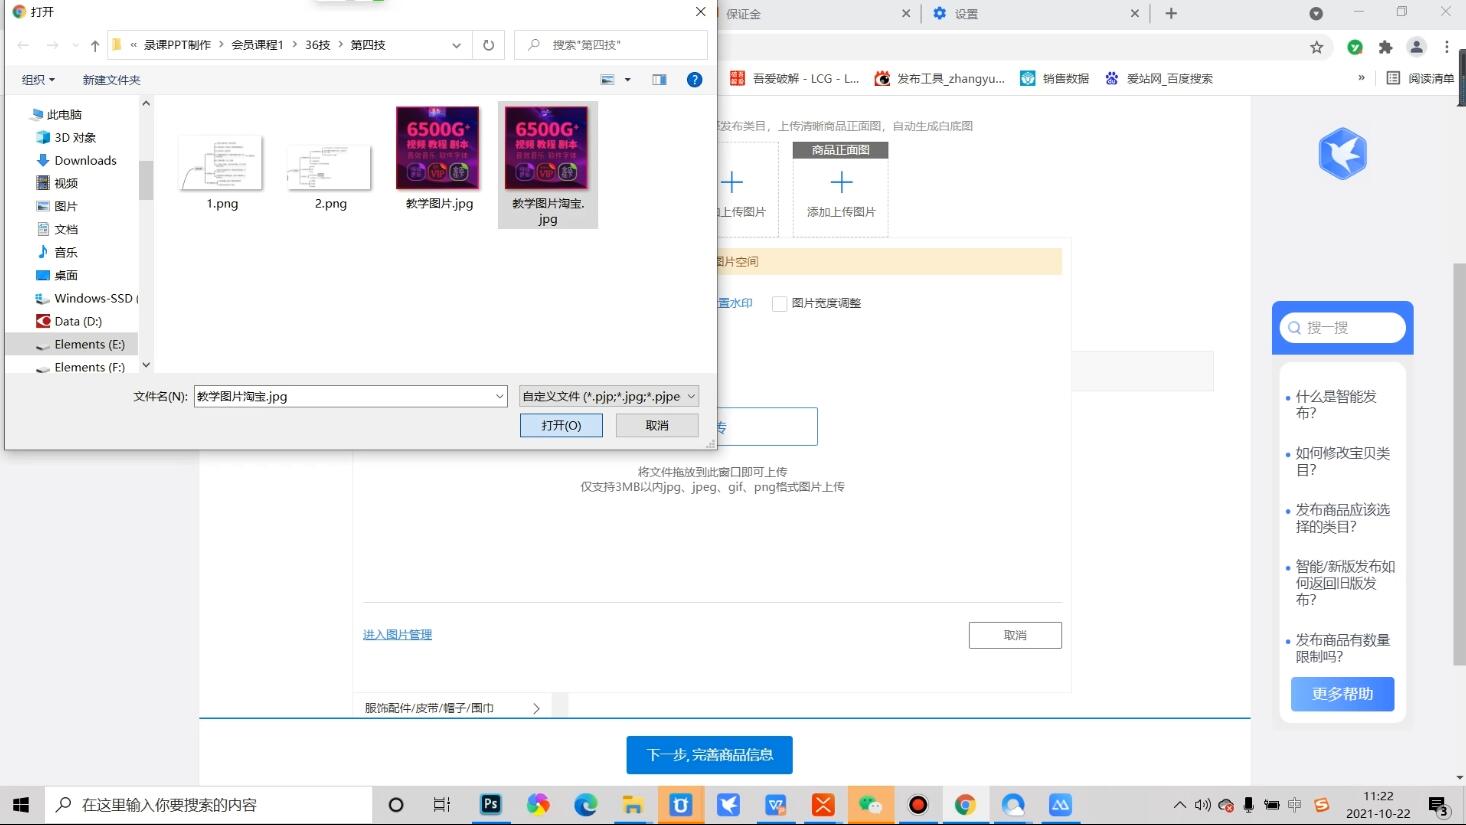Image resolution: width=1466 pixels, height=825 pixels.
Task: Click the Chrome profile avatar icon
Action: (x=1415, y=47)
